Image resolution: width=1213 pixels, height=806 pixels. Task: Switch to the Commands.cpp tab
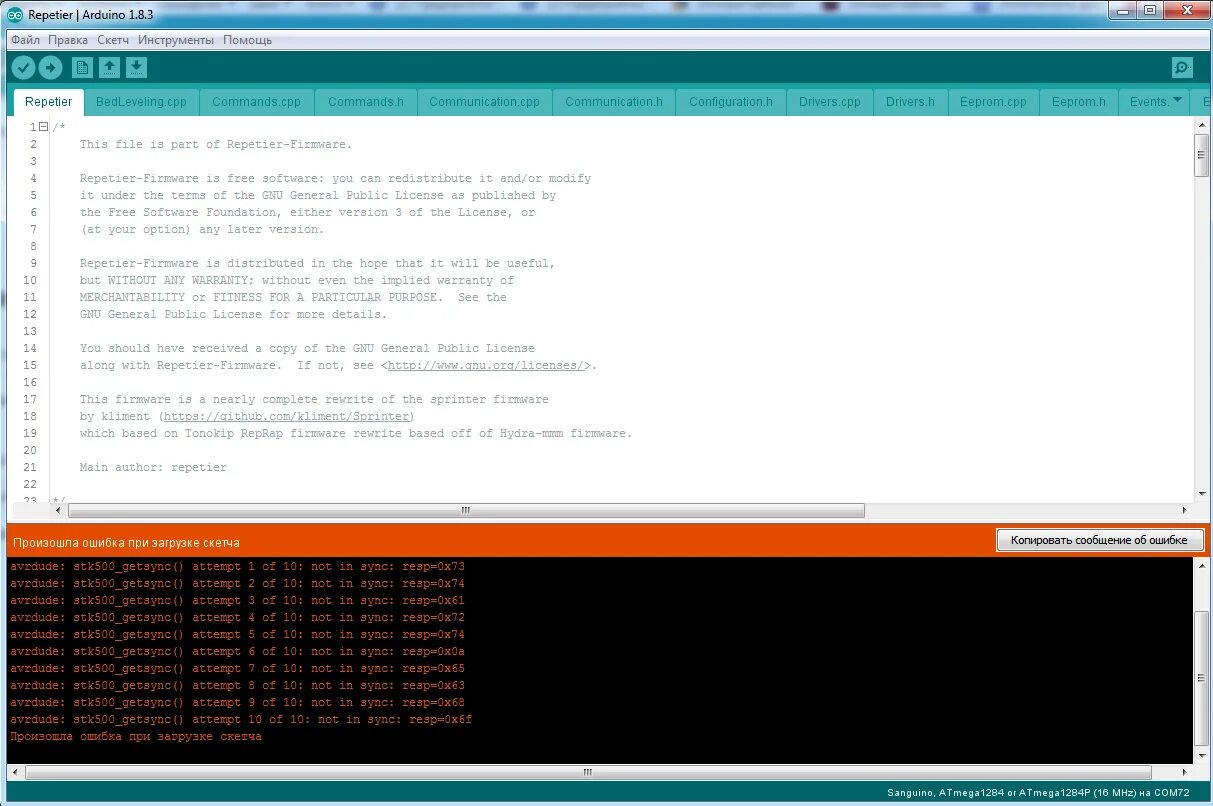[x=256, y=102]
